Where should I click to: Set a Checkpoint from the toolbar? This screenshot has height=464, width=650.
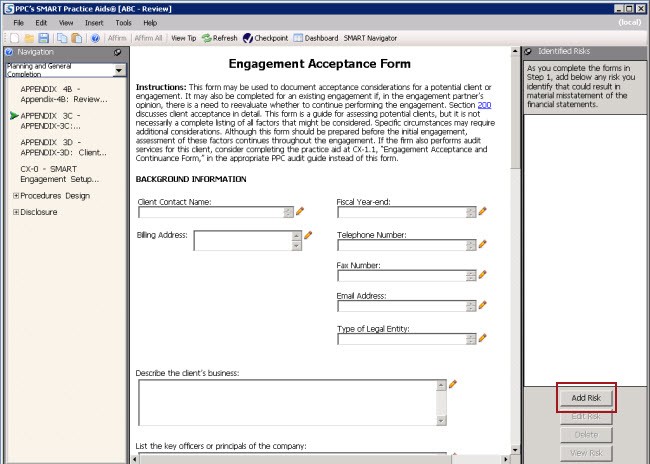click(265, 38)
